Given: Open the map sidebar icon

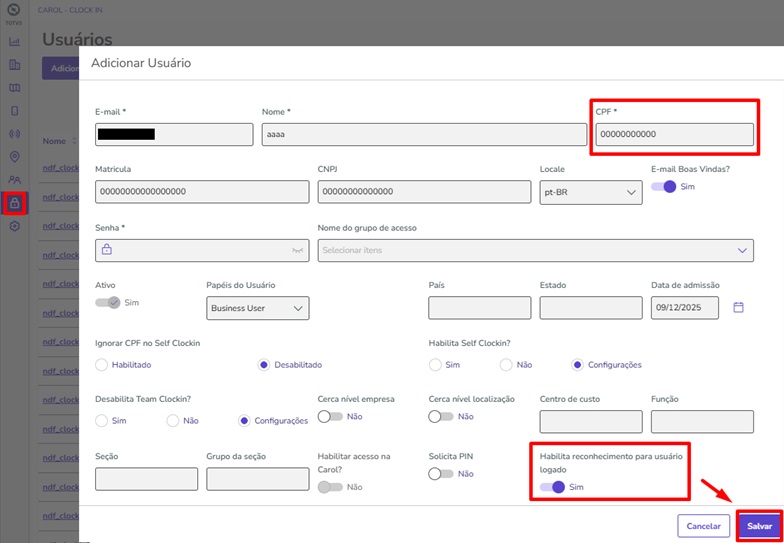Looking at the screenshot, I should (x=14, y=88).
